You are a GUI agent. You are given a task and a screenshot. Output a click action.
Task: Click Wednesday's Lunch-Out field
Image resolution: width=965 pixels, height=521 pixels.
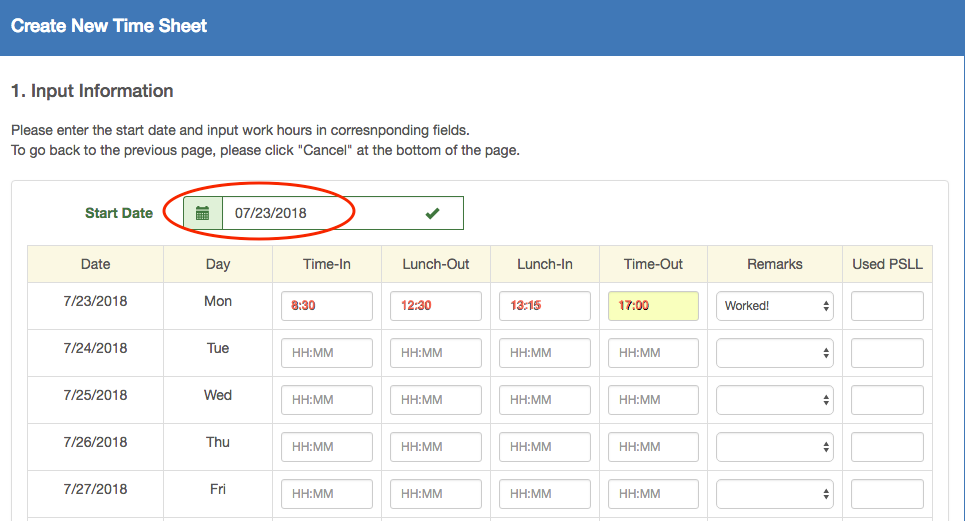pyautogui.click(x=436, y=400)
